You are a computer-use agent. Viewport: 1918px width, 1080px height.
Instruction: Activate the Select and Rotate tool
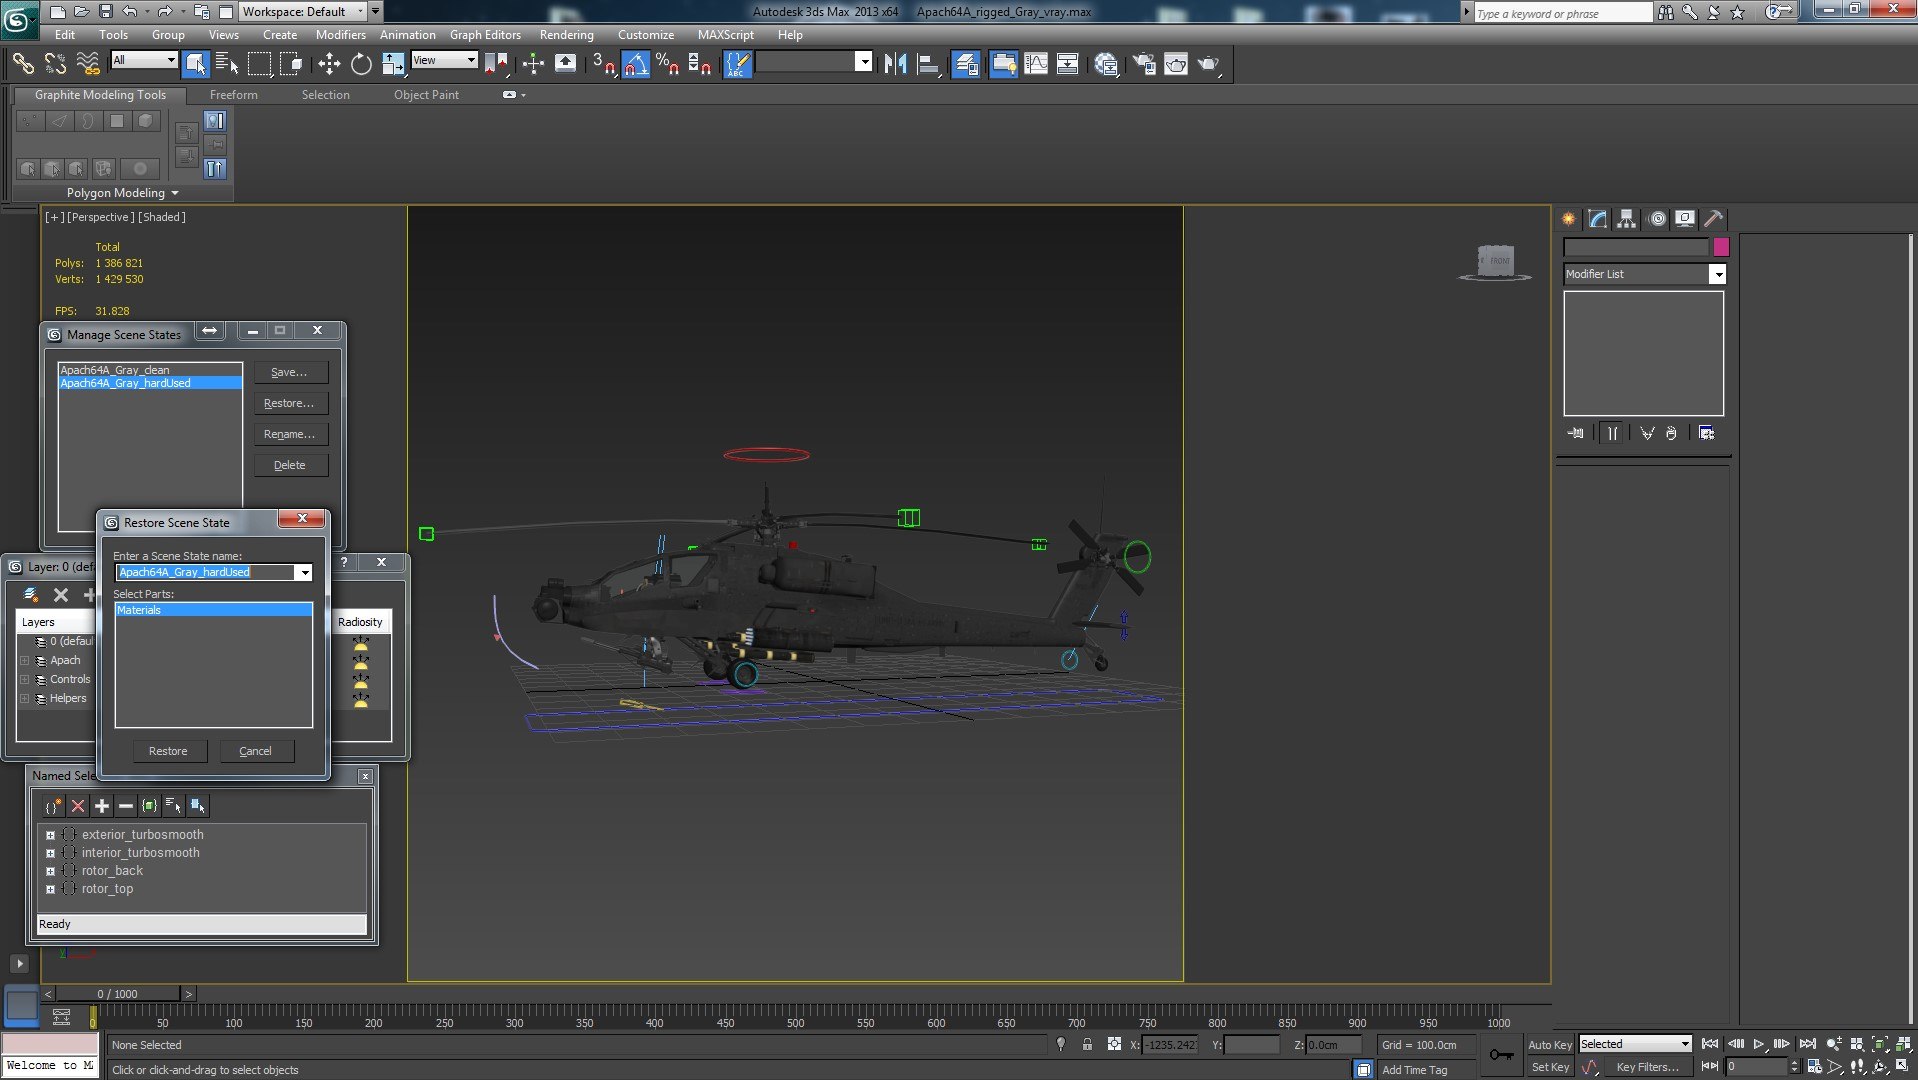pos(361,64)
